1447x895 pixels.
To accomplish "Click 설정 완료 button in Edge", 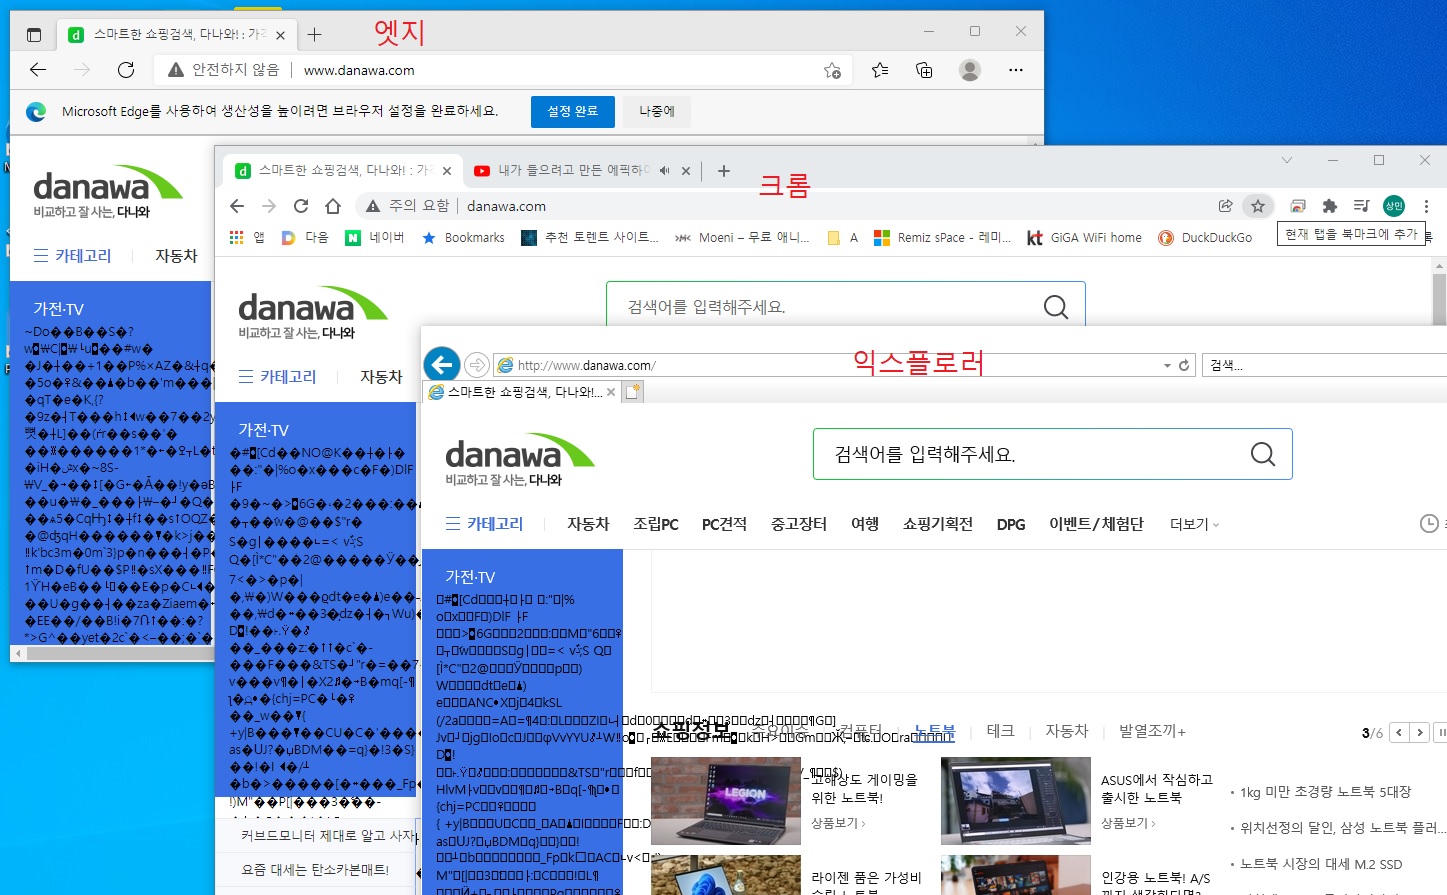I will pos(572,111).
